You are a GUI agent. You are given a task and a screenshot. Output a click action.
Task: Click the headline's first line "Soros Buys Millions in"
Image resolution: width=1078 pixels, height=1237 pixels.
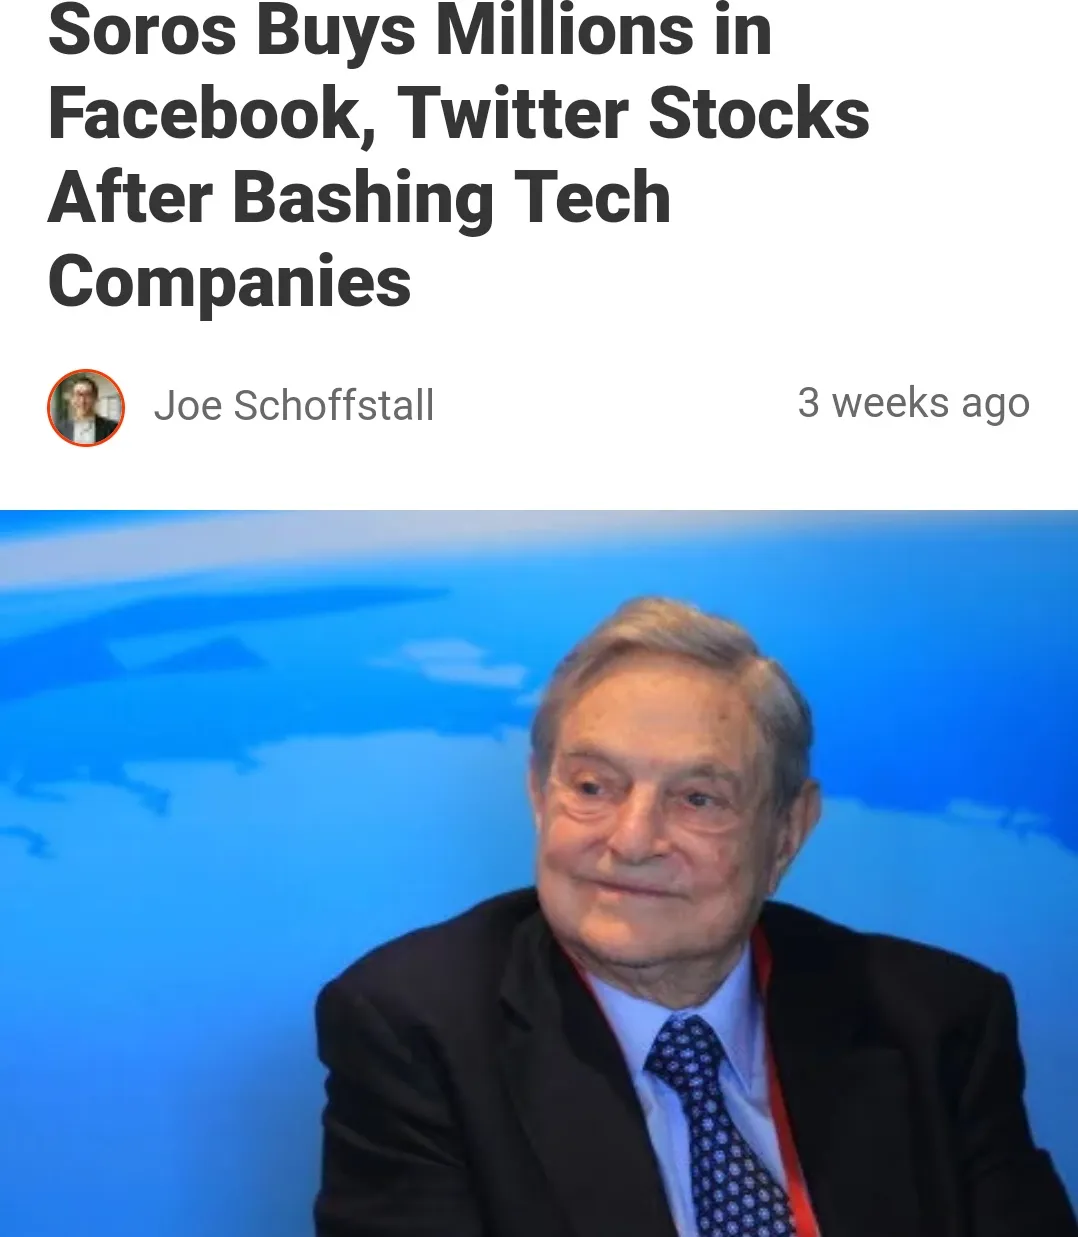[x=410, y=30]
